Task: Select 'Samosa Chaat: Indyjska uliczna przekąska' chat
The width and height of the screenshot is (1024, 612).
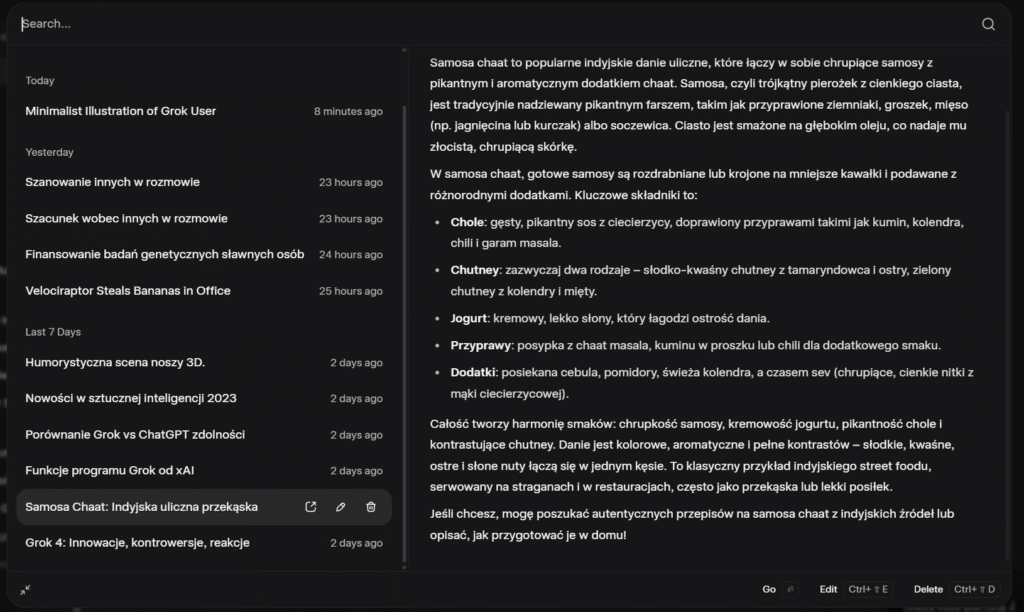Action: point(204,507)
